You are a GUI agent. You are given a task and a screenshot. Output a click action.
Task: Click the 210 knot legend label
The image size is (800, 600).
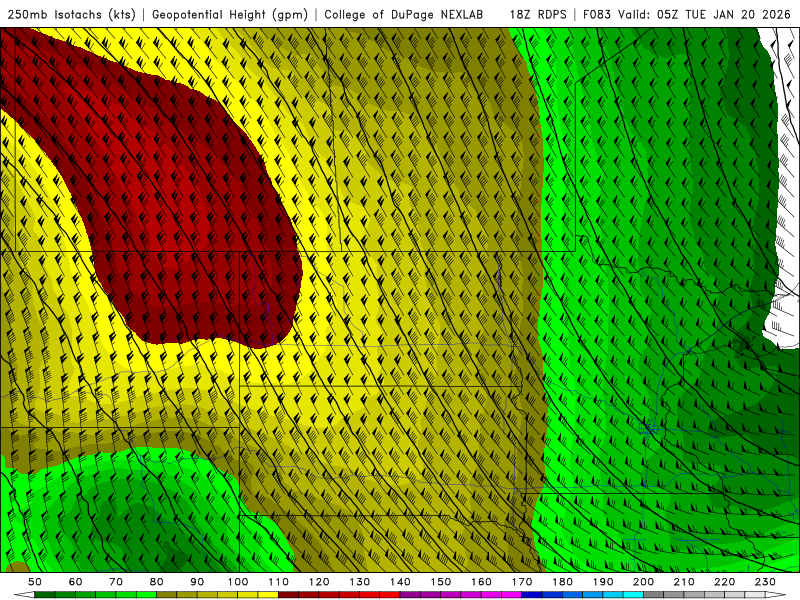tap(684, 582)
